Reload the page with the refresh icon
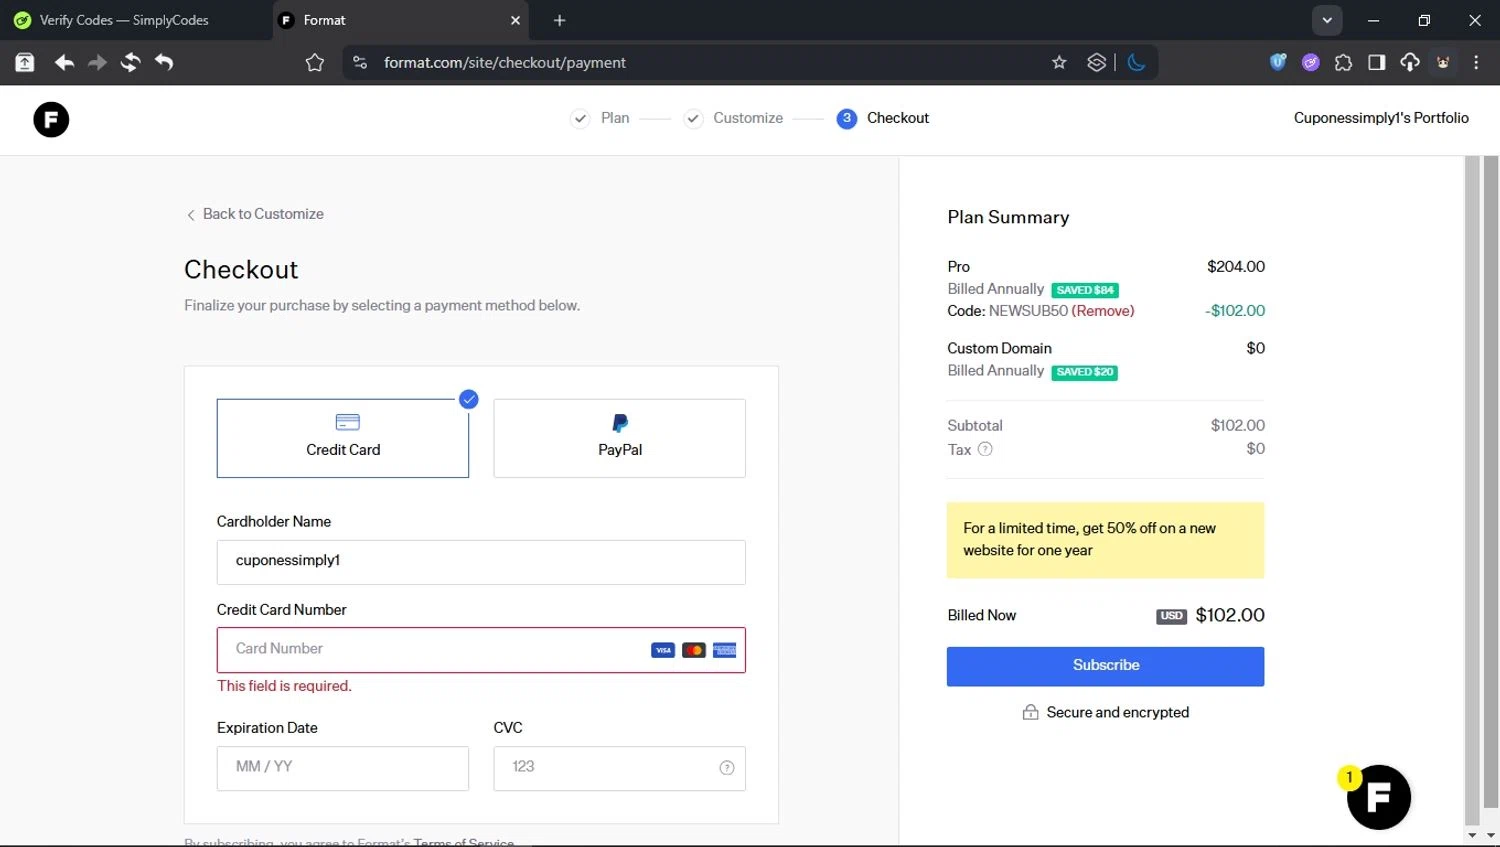1500x847 pixels. tap(130, 62)
